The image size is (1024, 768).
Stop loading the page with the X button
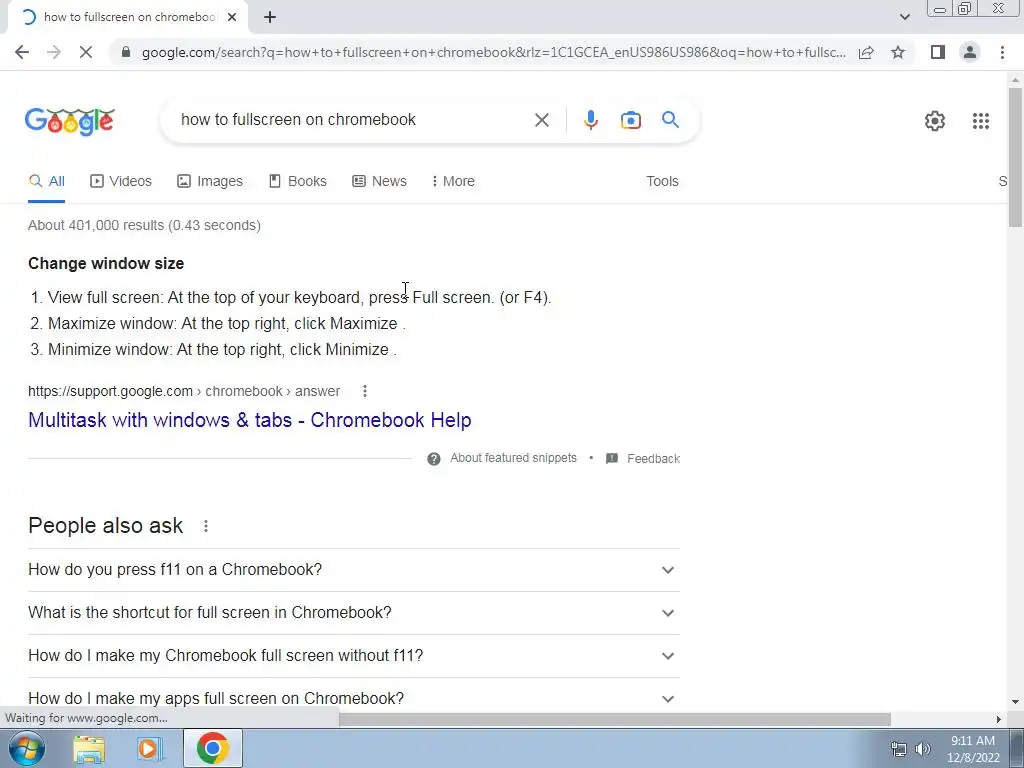[x=86, y=52]
